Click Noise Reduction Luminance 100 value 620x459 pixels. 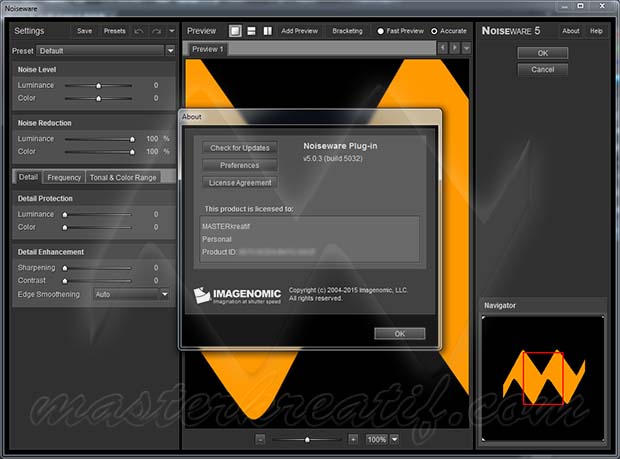click(x=152, y=139)
